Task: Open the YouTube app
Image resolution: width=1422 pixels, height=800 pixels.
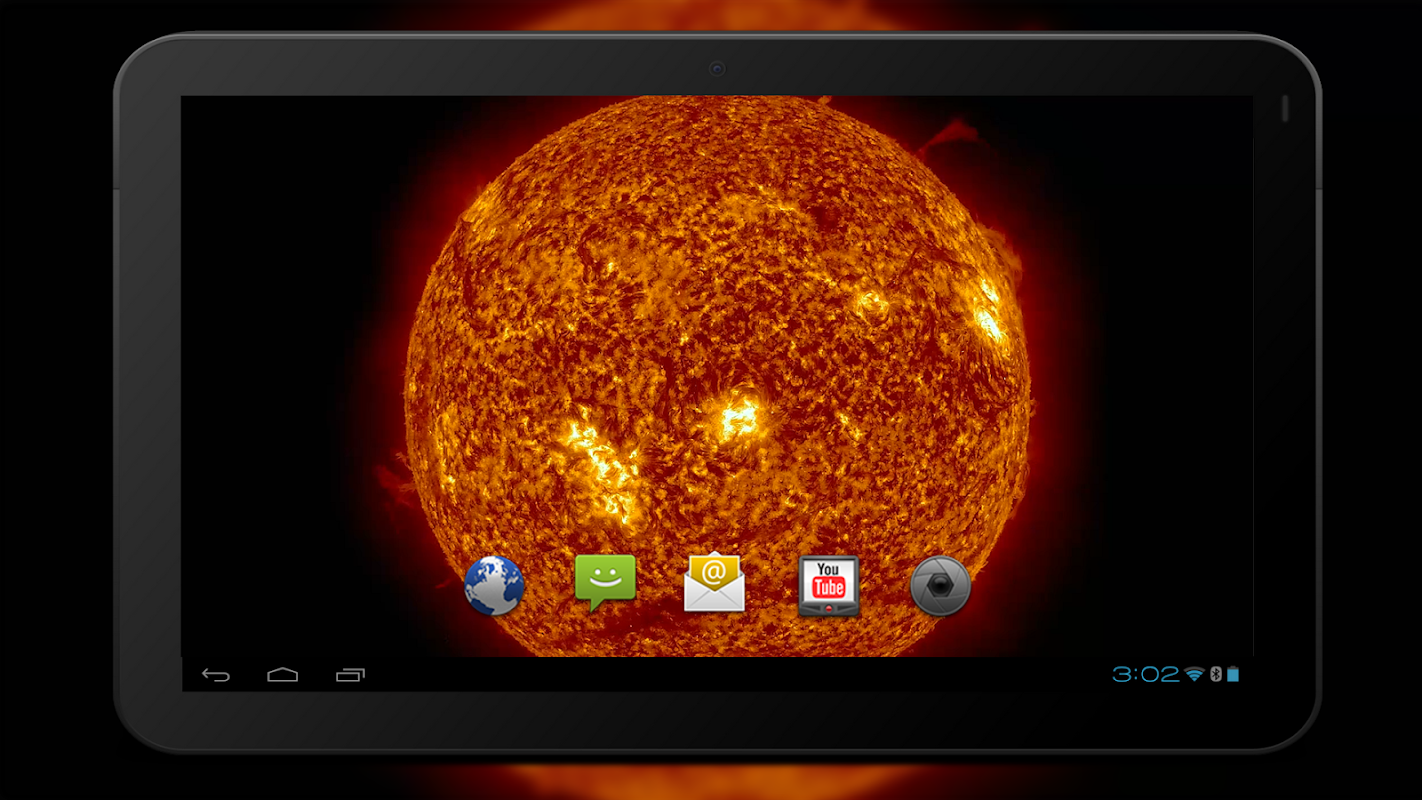Action: point(828,586)
